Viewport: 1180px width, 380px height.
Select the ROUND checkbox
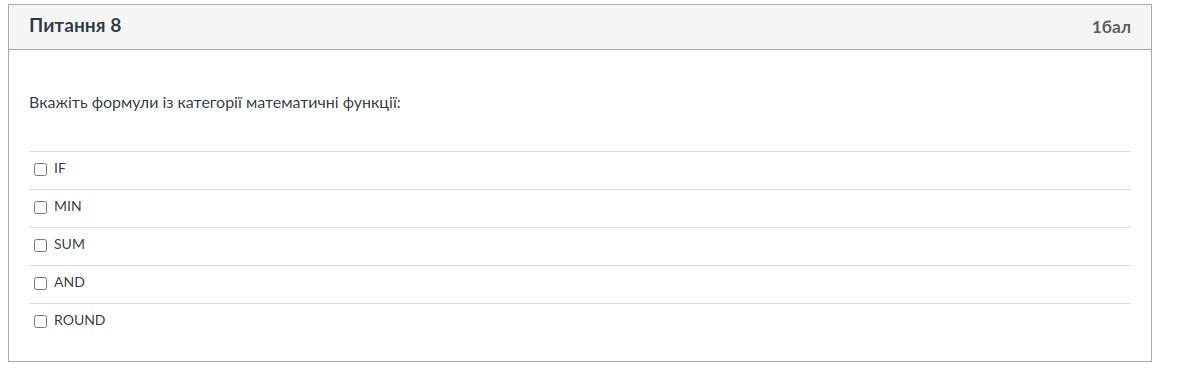(x=41, y=321)
